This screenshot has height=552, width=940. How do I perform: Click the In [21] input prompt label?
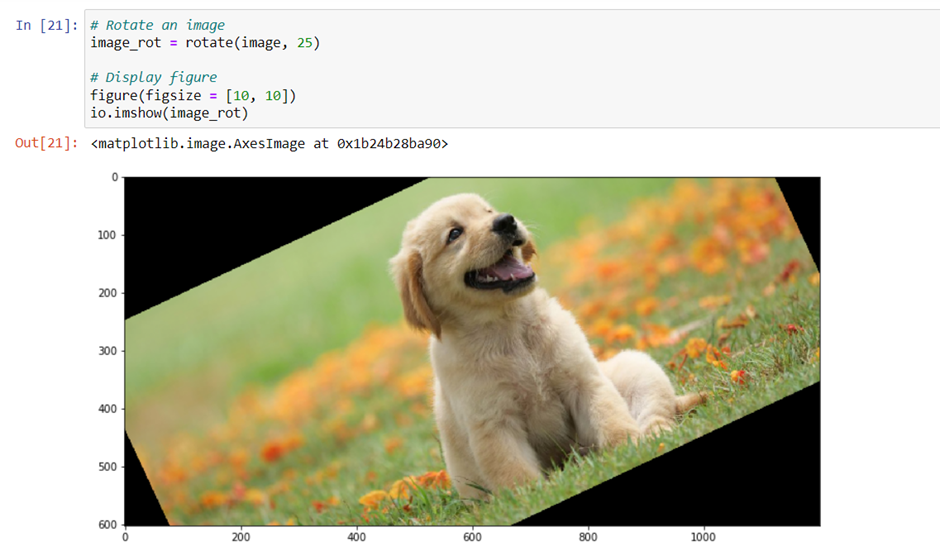(47, 25)
